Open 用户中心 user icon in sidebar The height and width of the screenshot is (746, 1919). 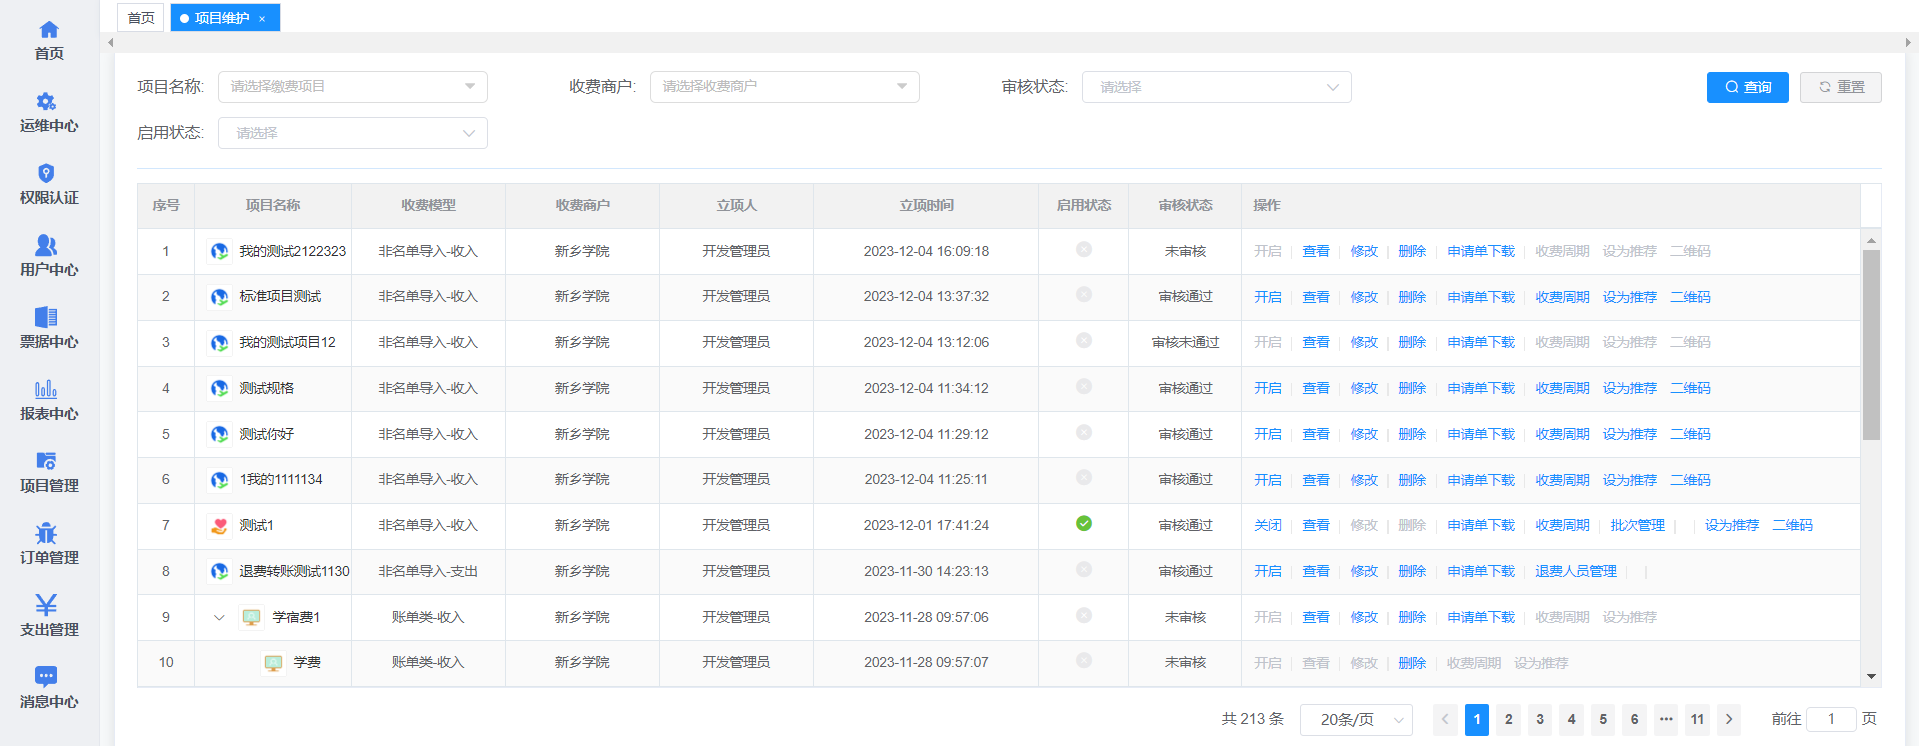pyautogui.click(x=46, y=245)
